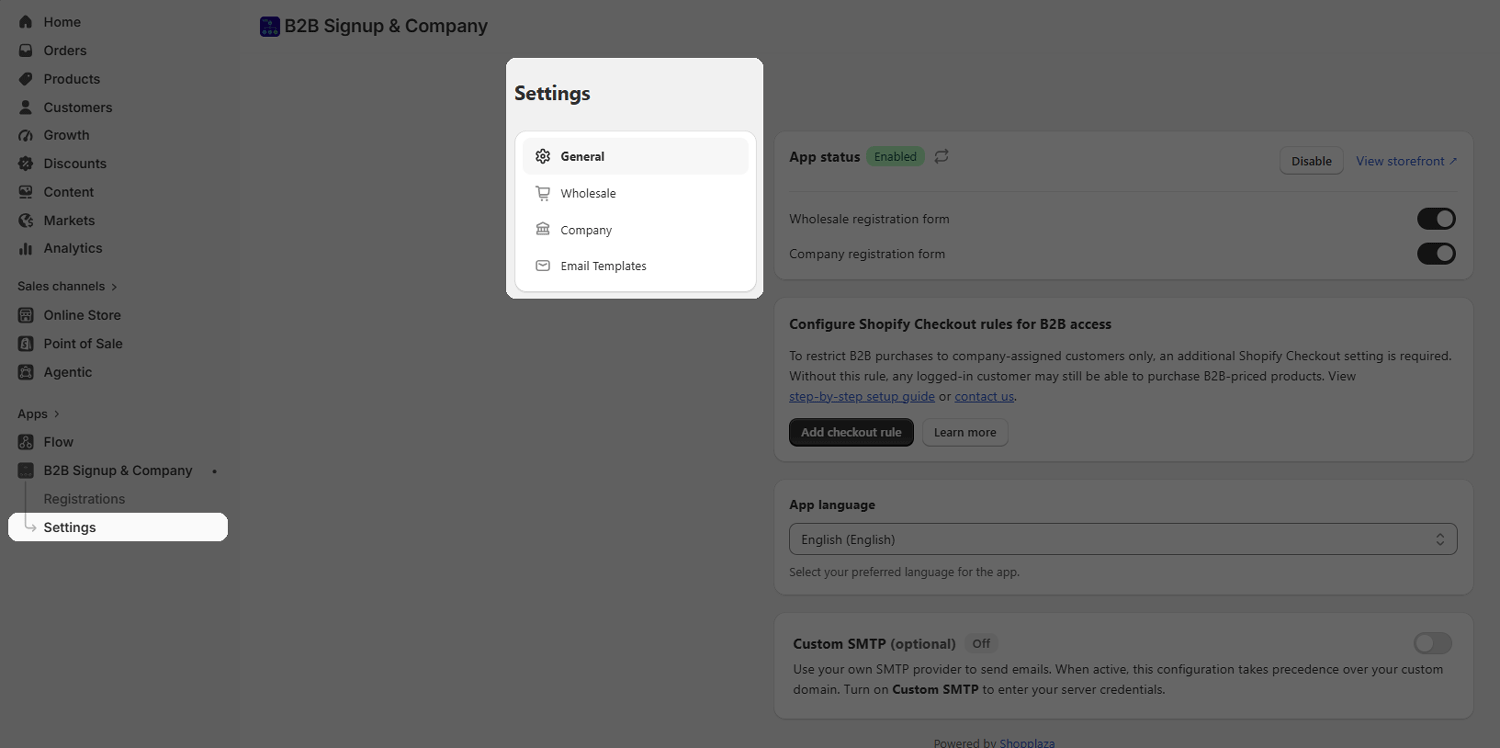
Task: Click the Discounts badge icon
Action: tap(26, 163)
